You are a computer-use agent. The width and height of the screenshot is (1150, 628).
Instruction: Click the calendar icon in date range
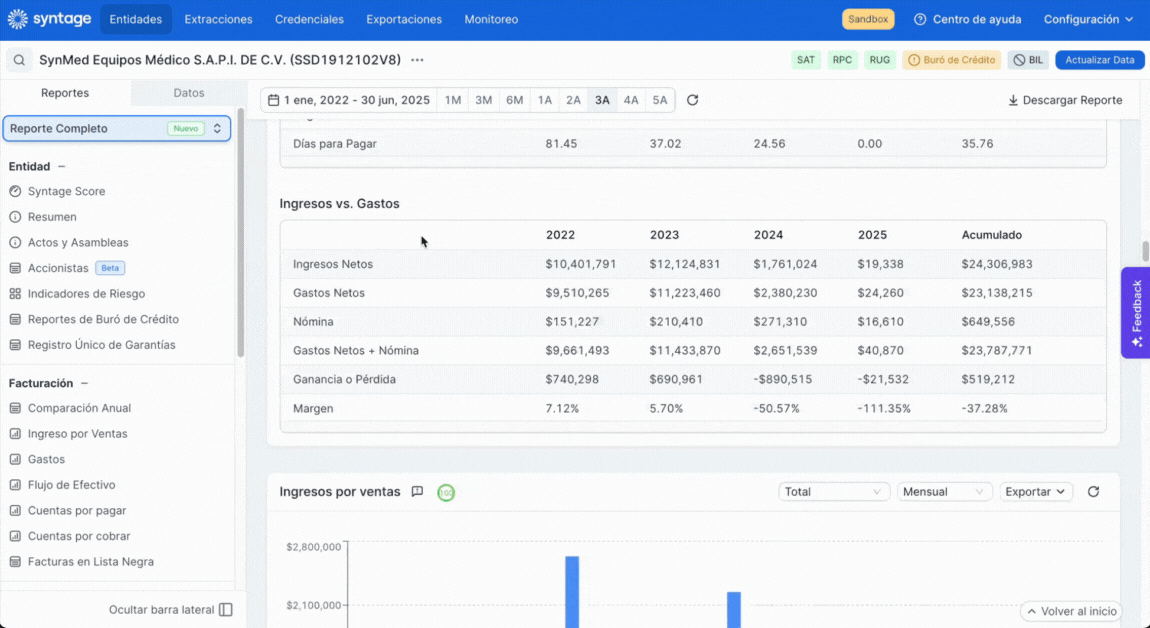click(274, 100)
